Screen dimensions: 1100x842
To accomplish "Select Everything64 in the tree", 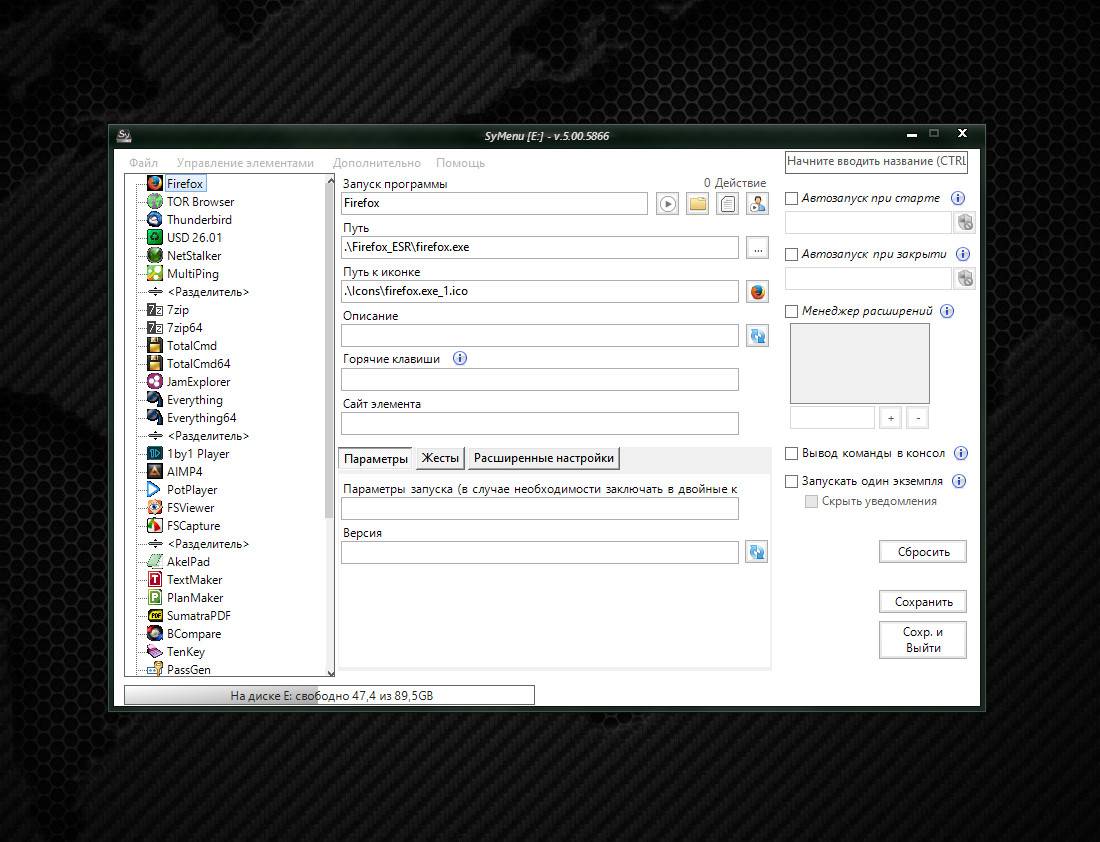I will (x=201, y=418).
